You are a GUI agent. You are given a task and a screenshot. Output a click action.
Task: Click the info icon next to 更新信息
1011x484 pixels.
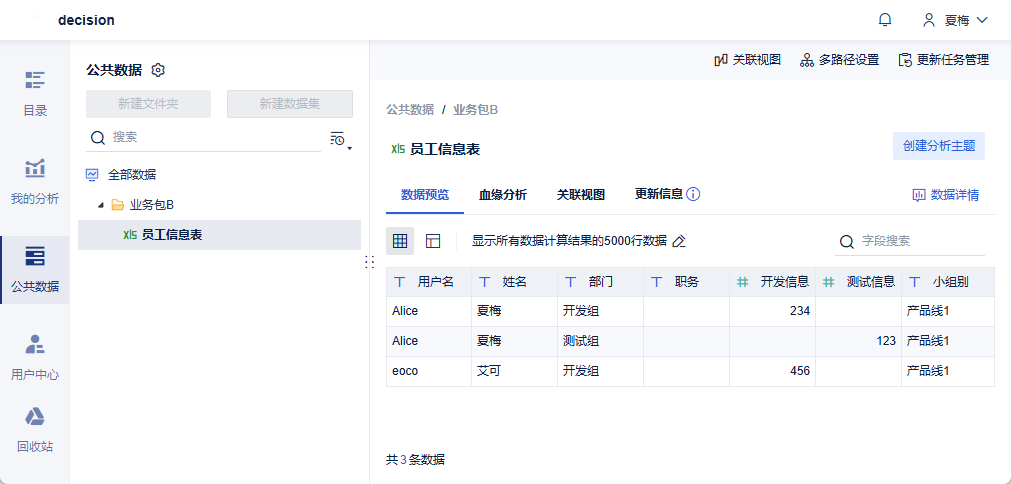pyautogui.click(x=692, y=194)
